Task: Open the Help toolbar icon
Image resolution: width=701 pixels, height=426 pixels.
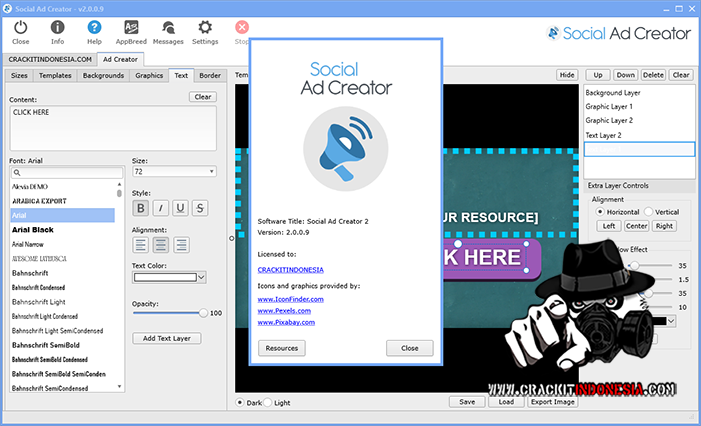Action: pos(94,31)
